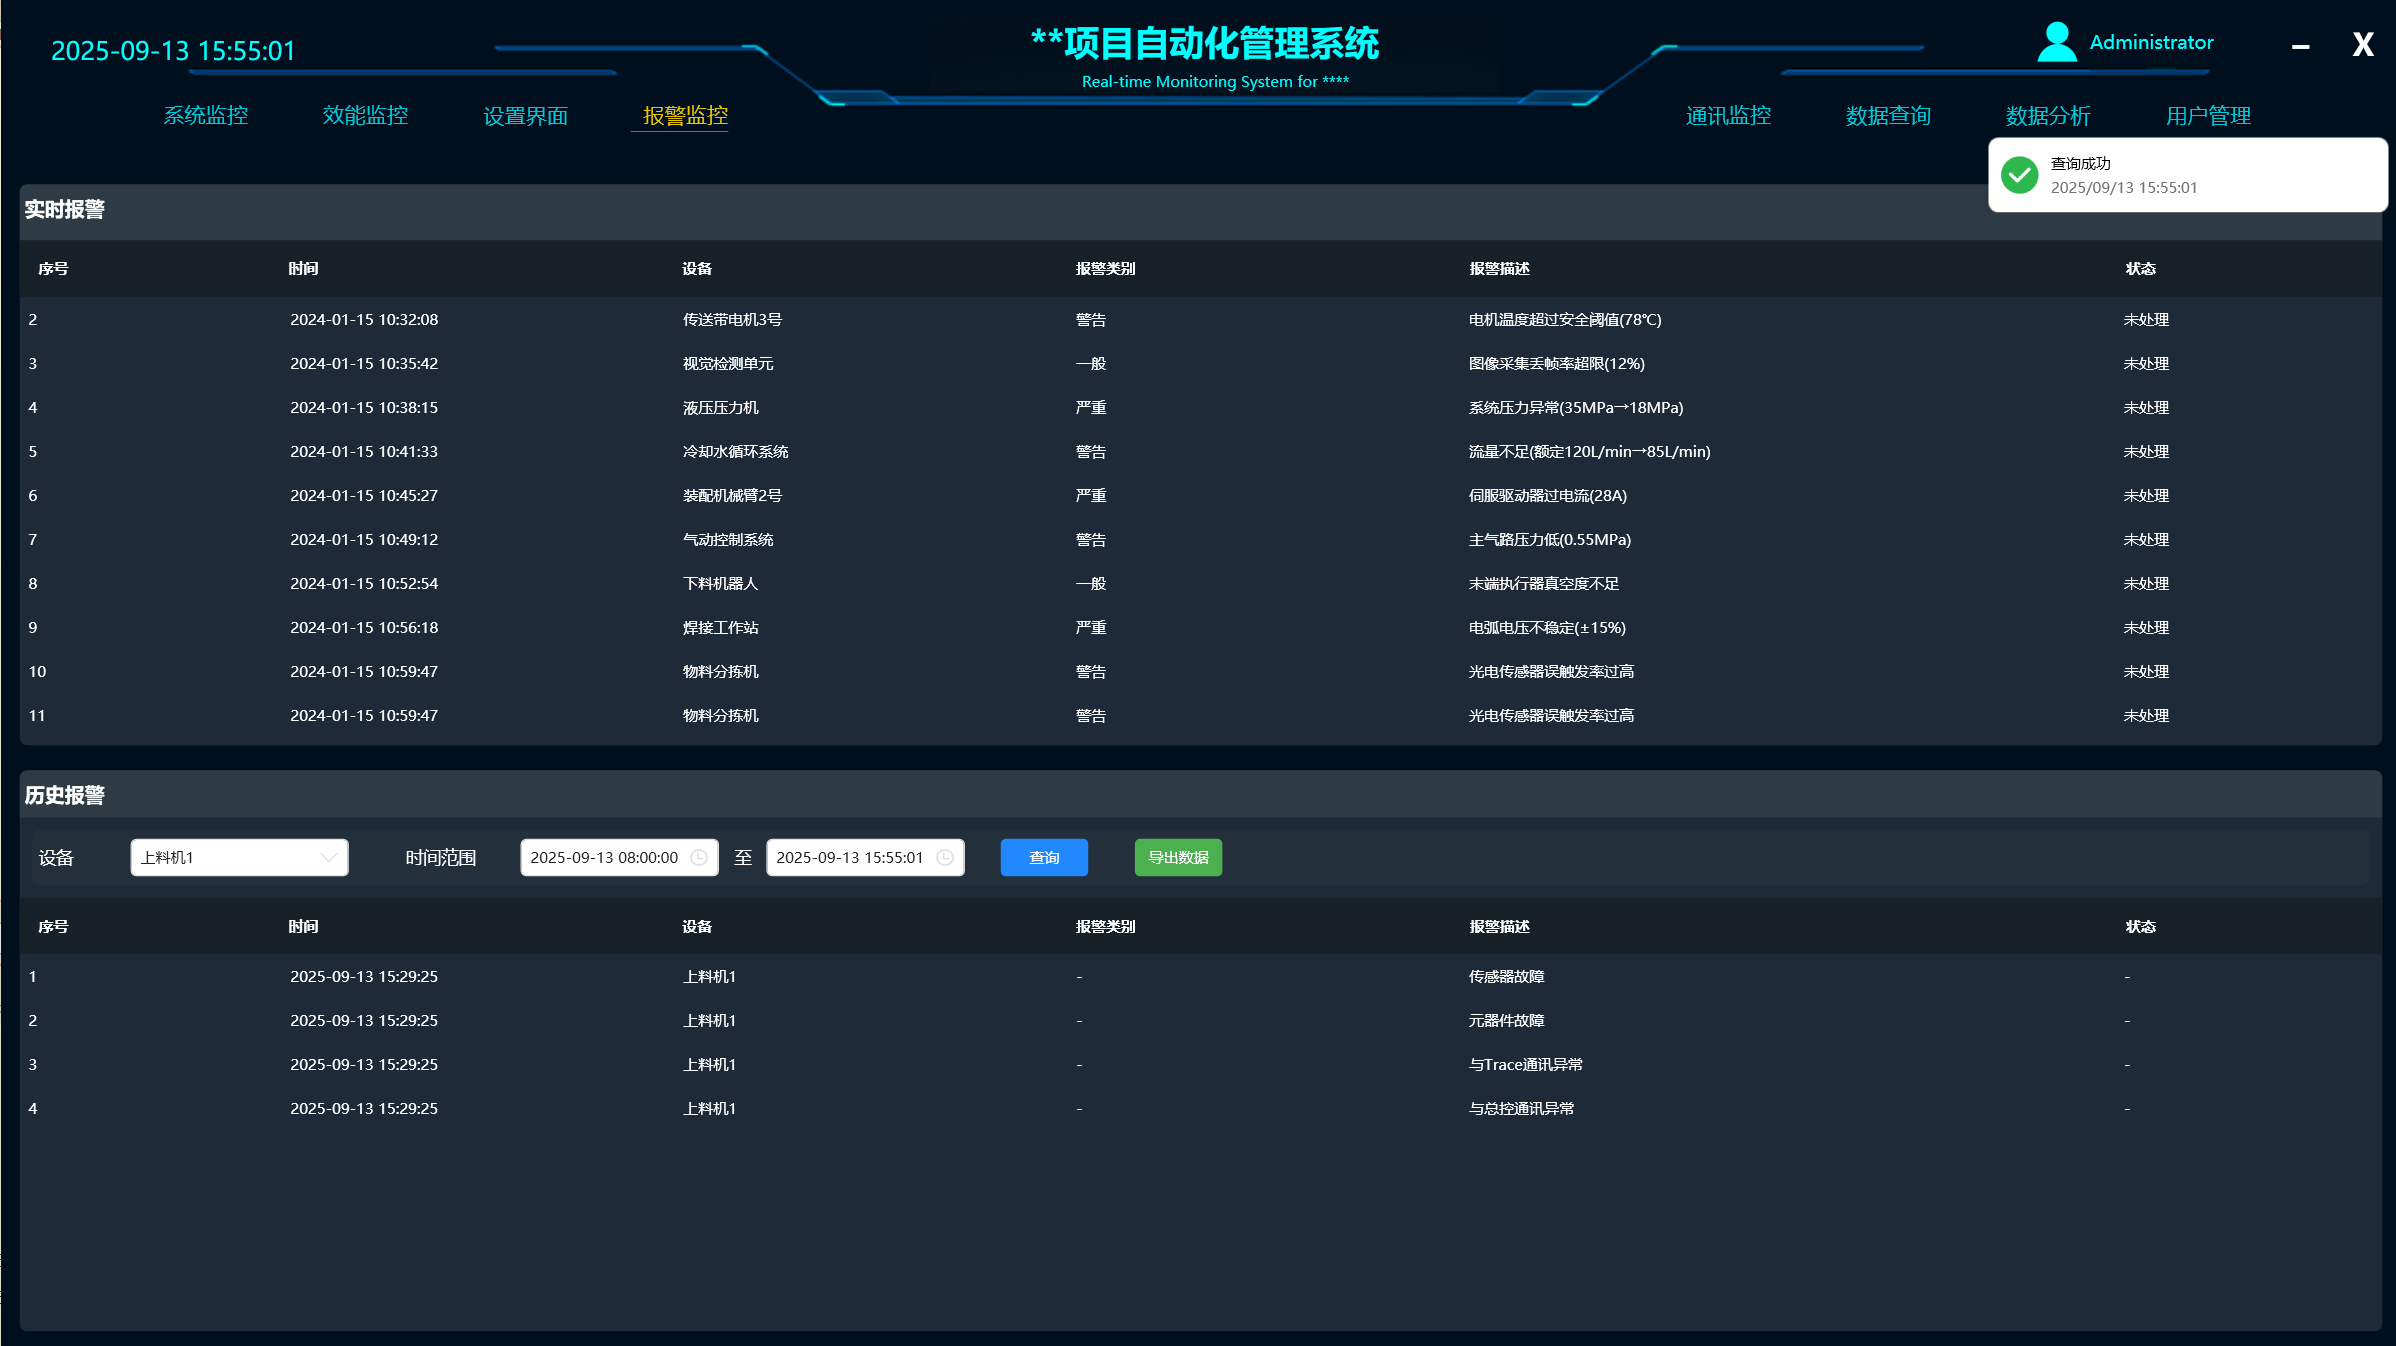Open the 效能监控 tab
The width and height of the screenshot is (2396, 1346).
pos(365,116)
